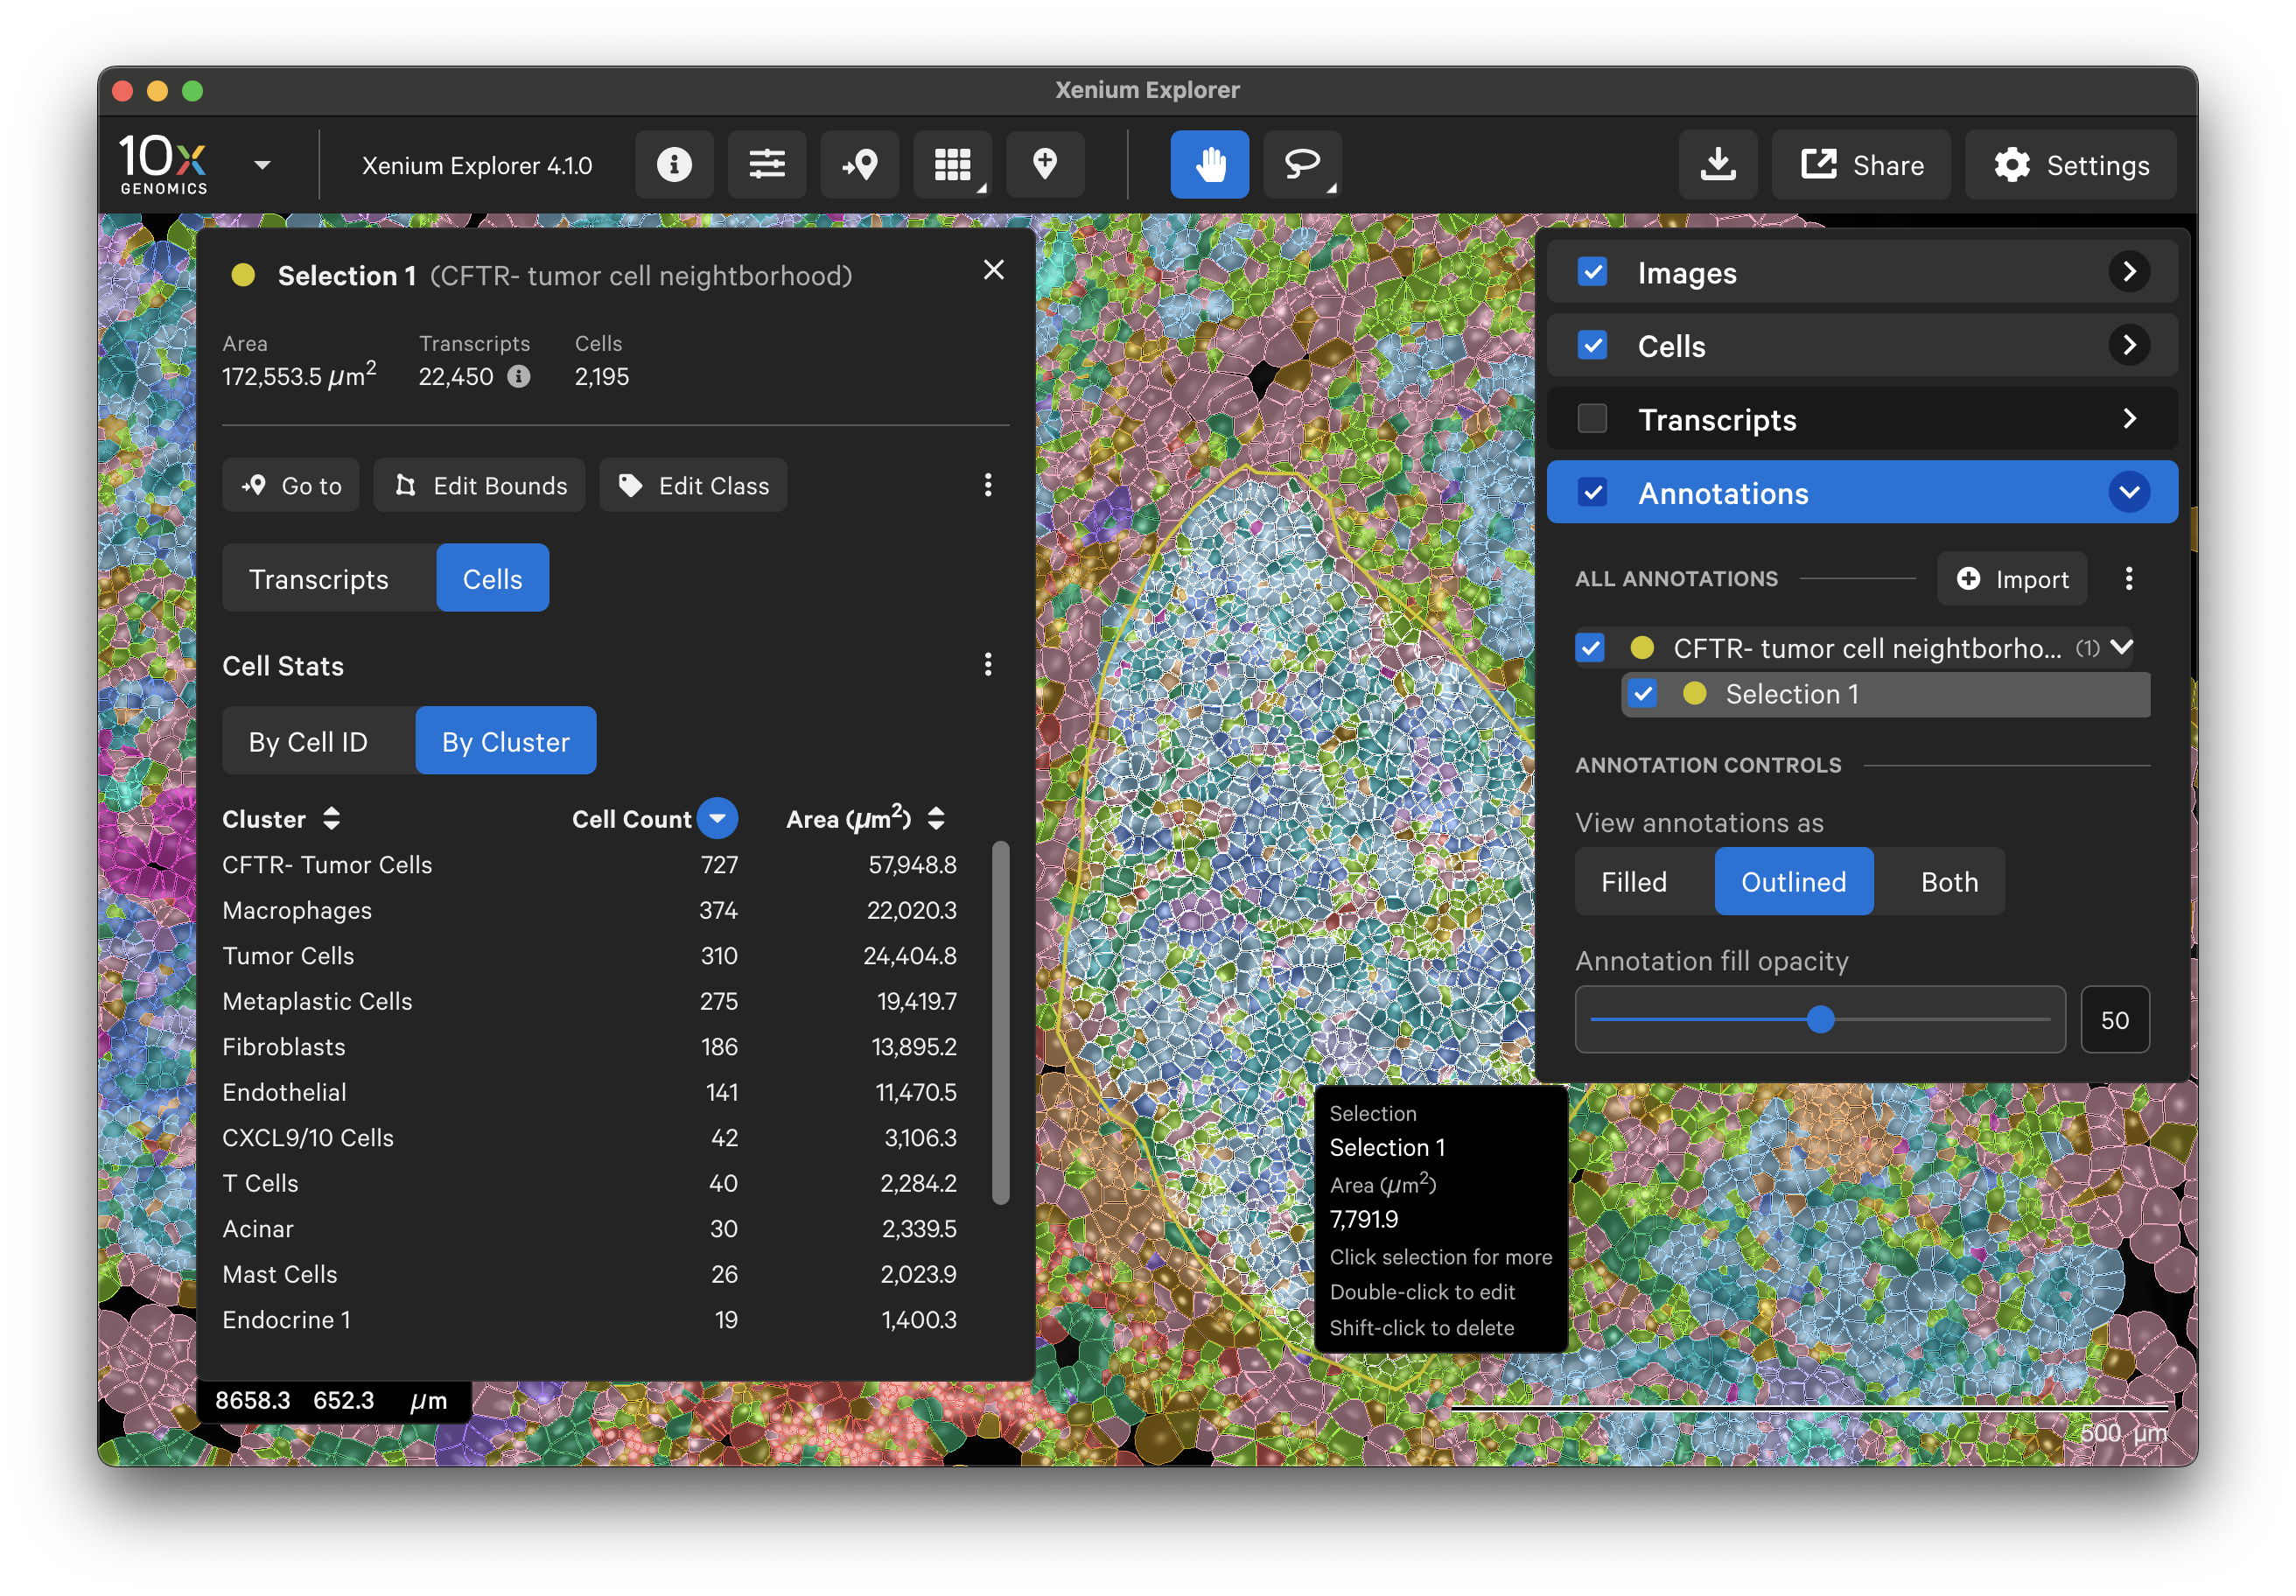Enable the Transcripts layer checkbox
The height and width of the screenshot is (1596, 2296).
click(1591, 419)
